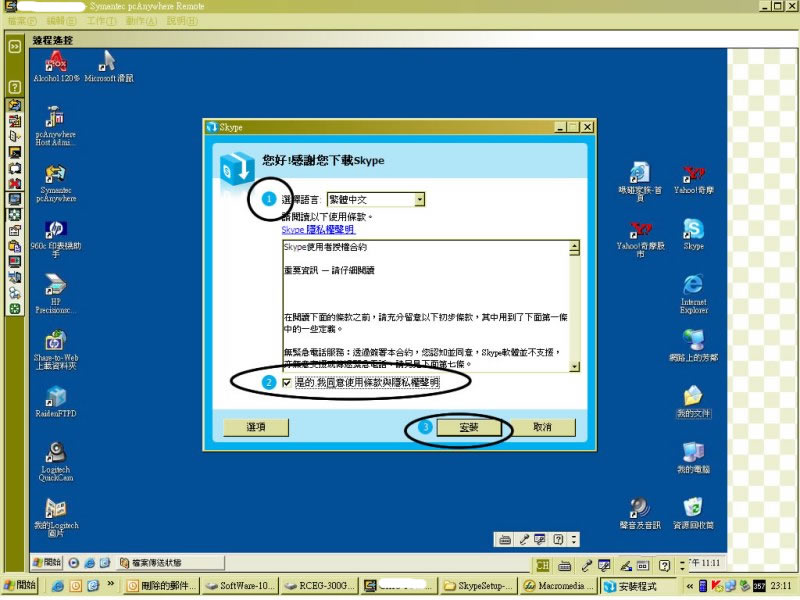This screenshot has width=800, height=600.
Task: Open the 工作(T) menu in pcAnywhere
Action: tap(102, 21)
